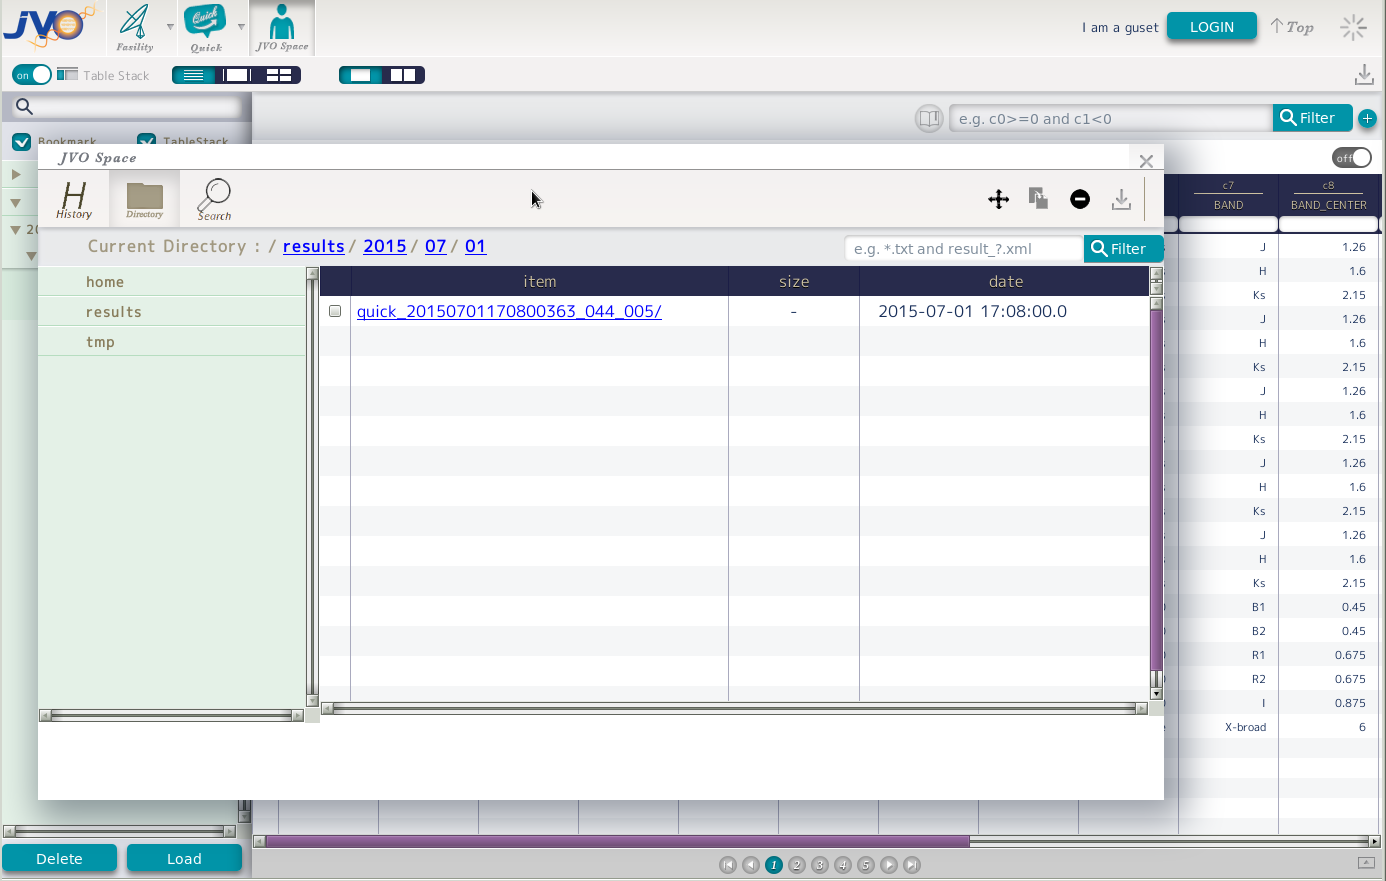Click the black minus remove icon

click(x=1080, y=199)
